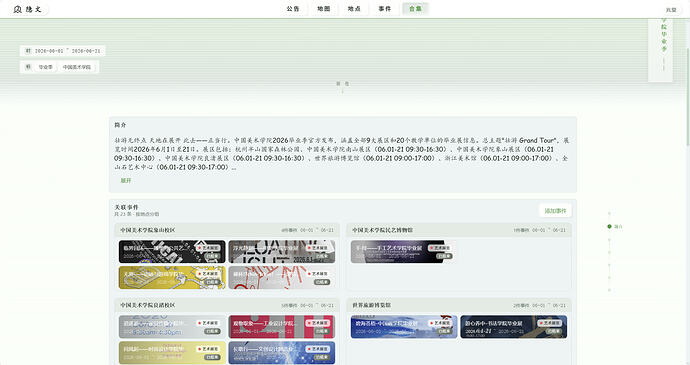690x365 pixels.
Task: Open the 世界旅游博览馆 group header
Action: (x=459, y=305)
